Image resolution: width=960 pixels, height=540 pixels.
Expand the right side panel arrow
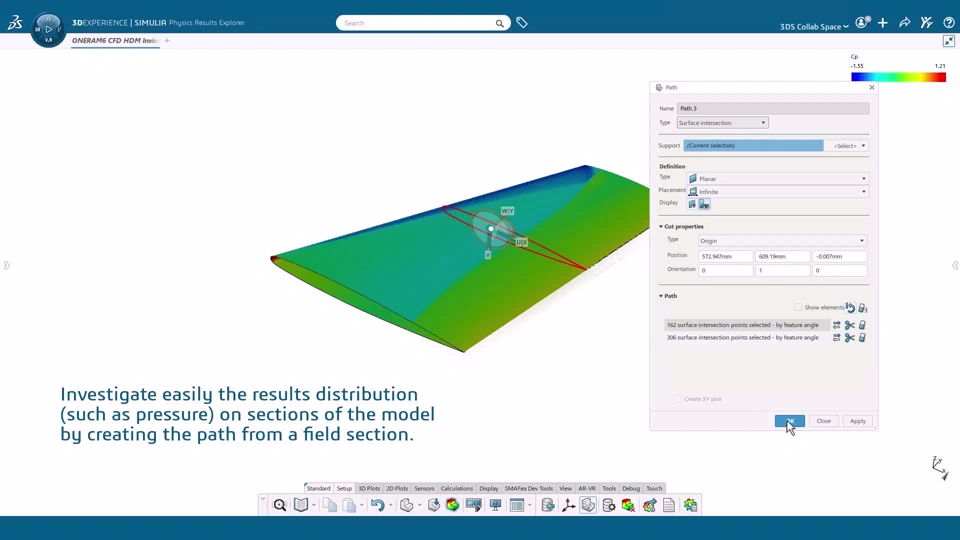click(954, 266)
